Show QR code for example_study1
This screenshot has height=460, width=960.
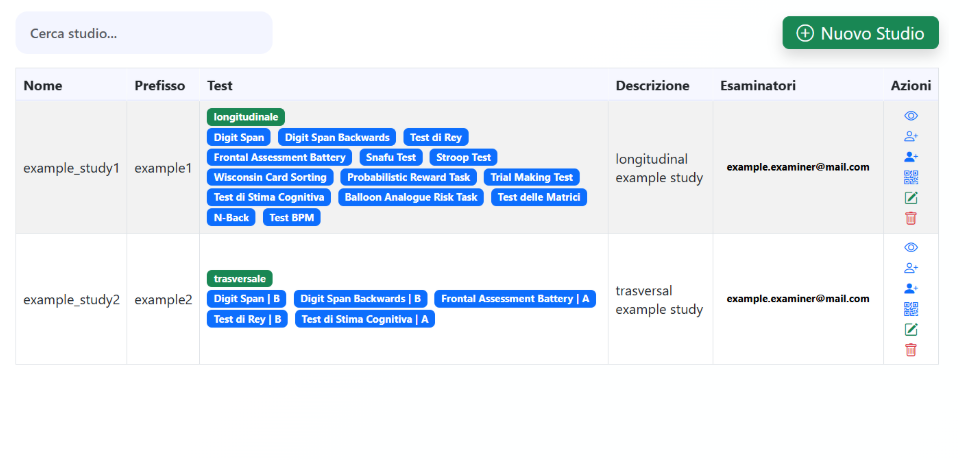911,178
